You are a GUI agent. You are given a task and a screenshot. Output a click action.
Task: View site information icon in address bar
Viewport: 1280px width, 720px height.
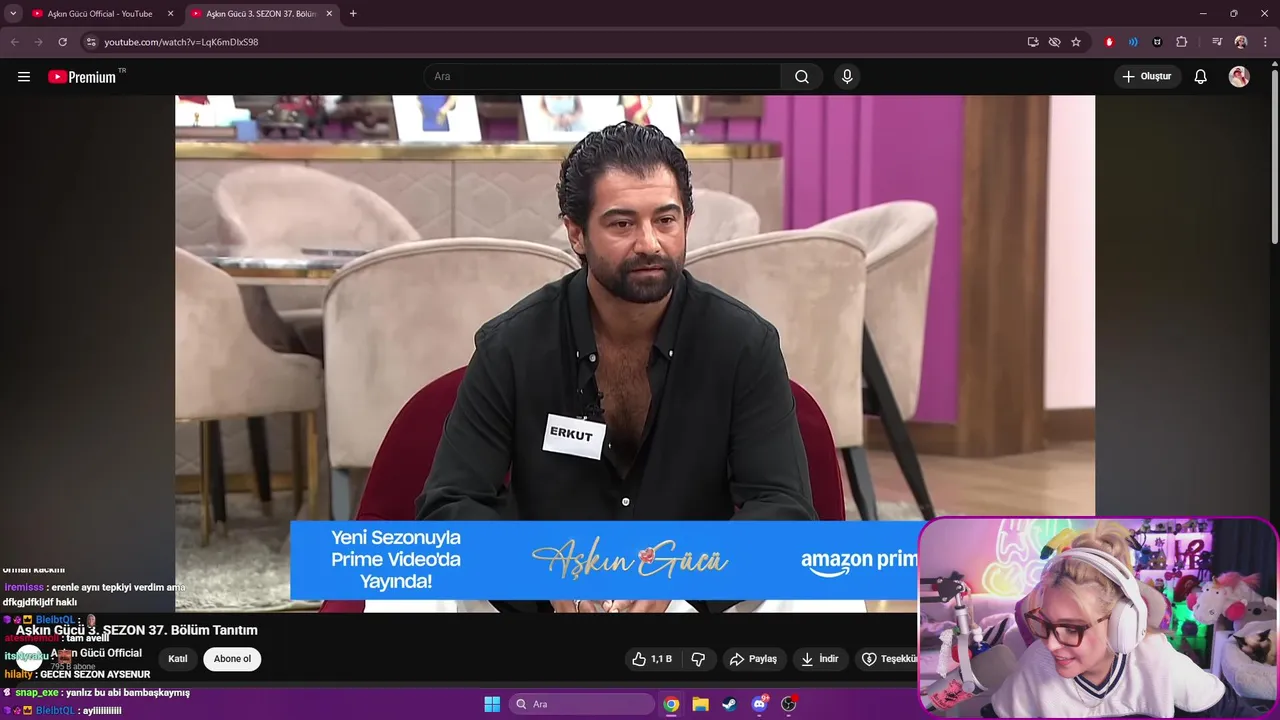(91, 42)
